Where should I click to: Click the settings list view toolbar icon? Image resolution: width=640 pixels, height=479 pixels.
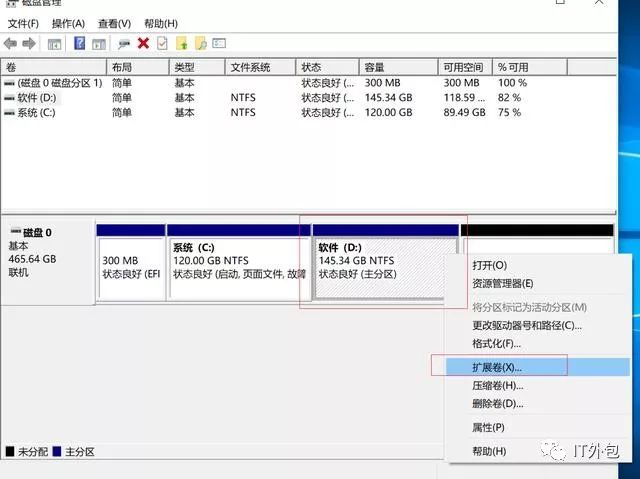pyautogui.click(x=219, y=43)
